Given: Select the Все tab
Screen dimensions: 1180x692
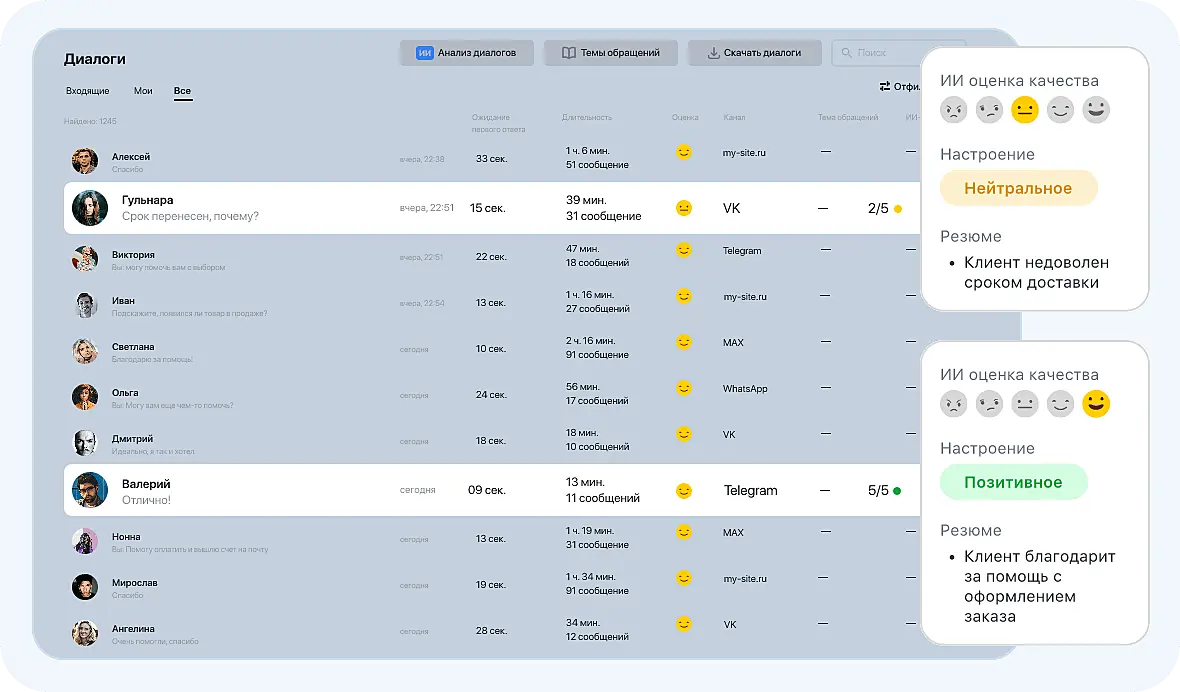Looking at the screenshot, I should (182, 91).
